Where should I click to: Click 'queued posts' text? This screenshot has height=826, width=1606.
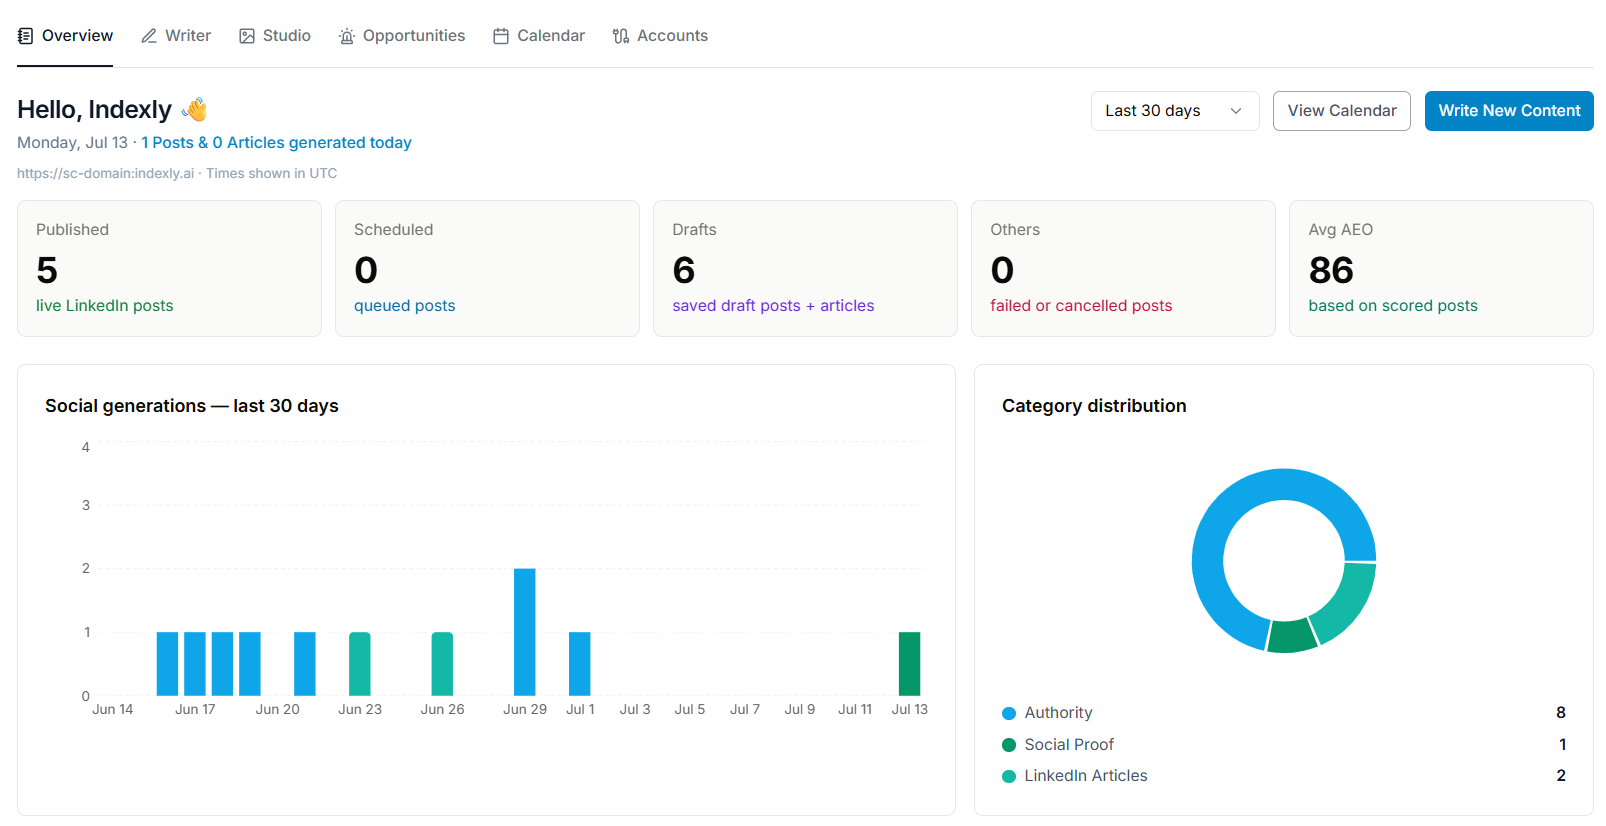[405, 306]
